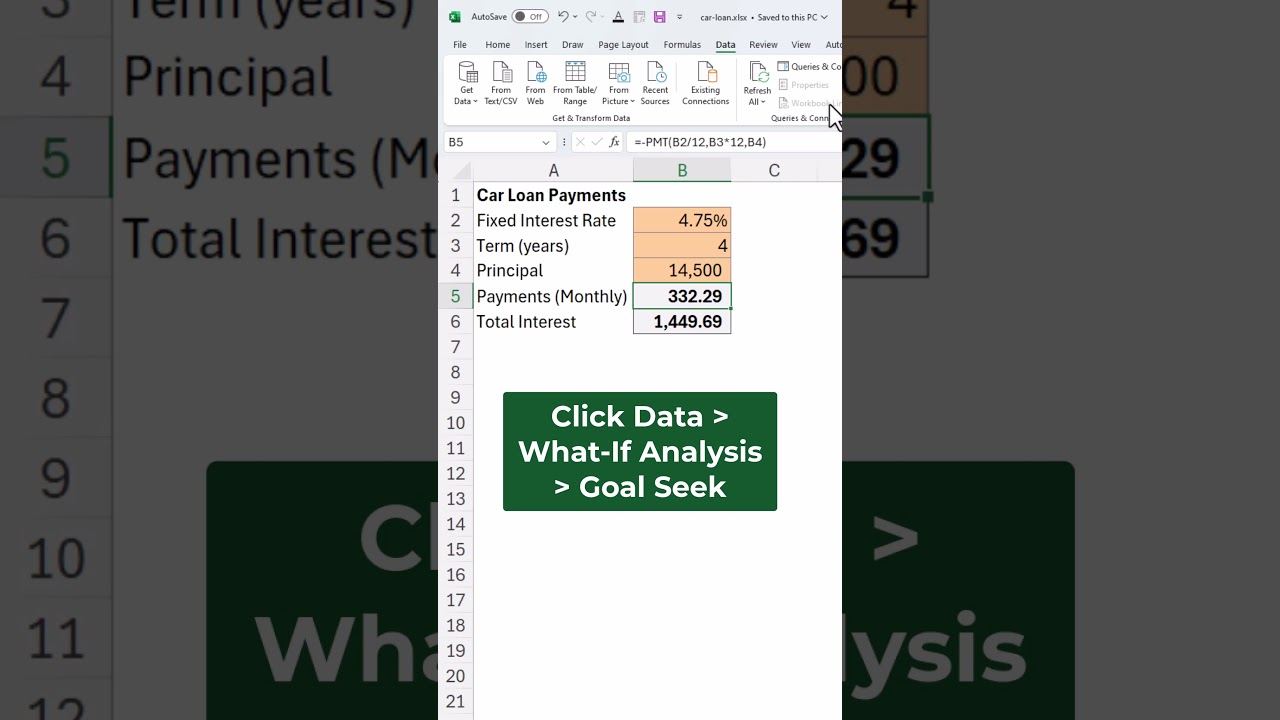Click the Name Box showing B5
Screen dimensions: 1280x720
point(492,142)
